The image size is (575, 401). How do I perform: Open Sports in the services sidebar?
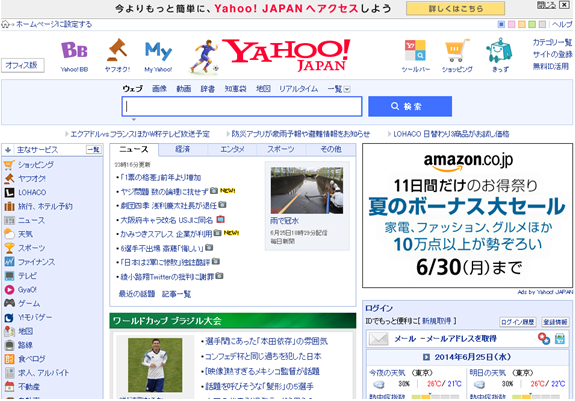[32, 249]
